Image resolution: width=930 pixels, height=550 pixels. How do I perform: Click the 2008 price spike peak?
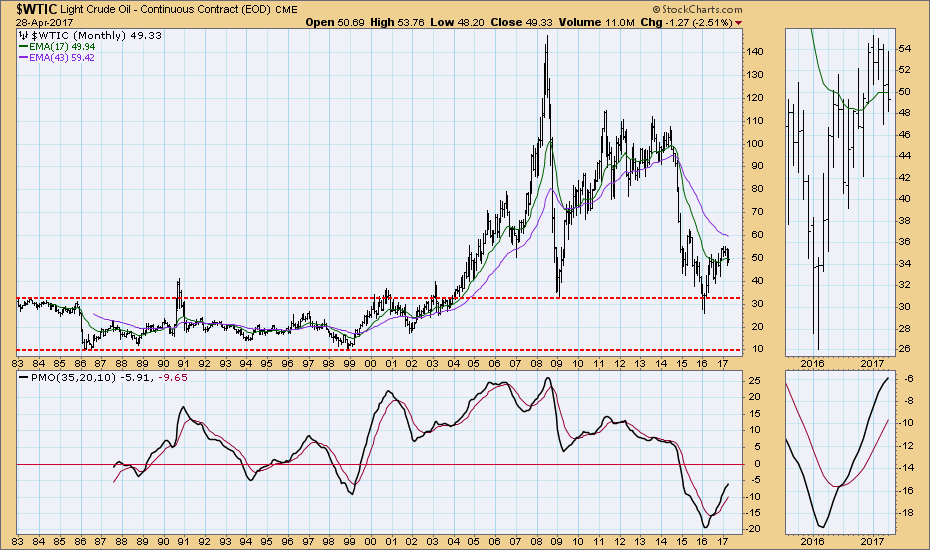pyautogui.click(x=546, y=38)
